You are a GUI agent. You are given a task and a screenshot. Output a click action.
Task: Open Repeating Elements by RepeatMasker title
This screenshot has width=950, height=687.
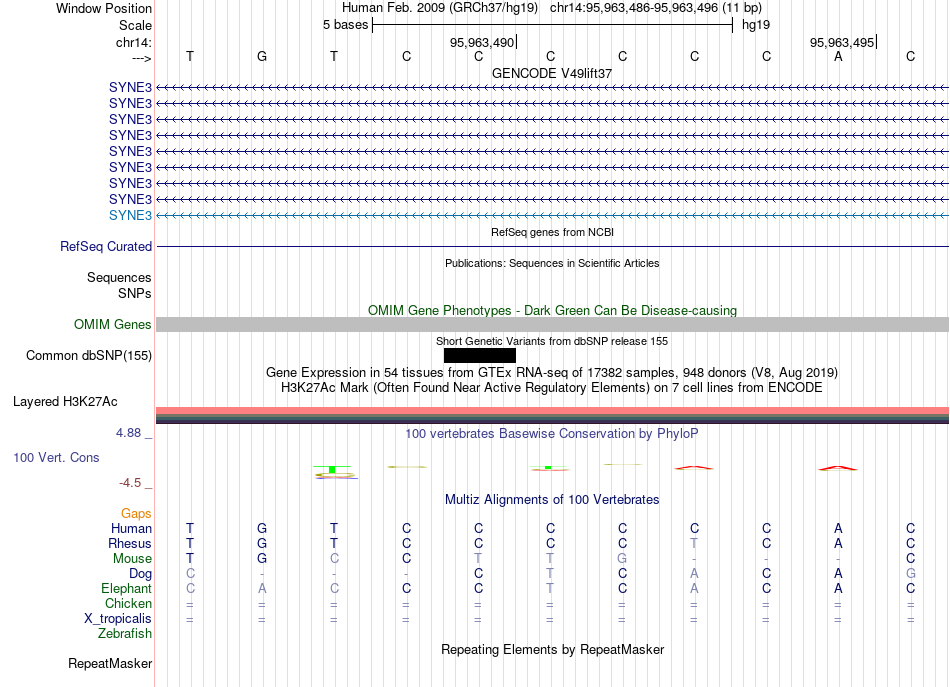click(552, 649)
